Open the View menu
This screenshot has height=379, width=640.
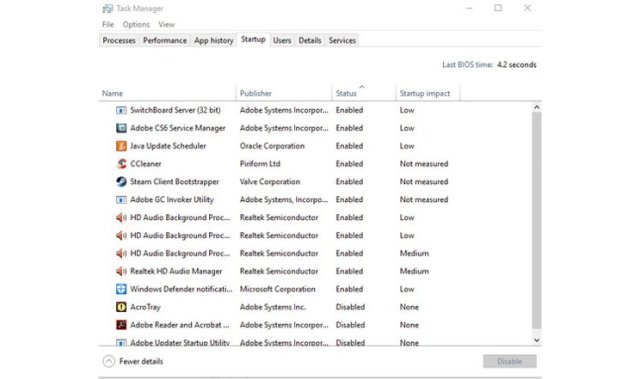[167, 24]
